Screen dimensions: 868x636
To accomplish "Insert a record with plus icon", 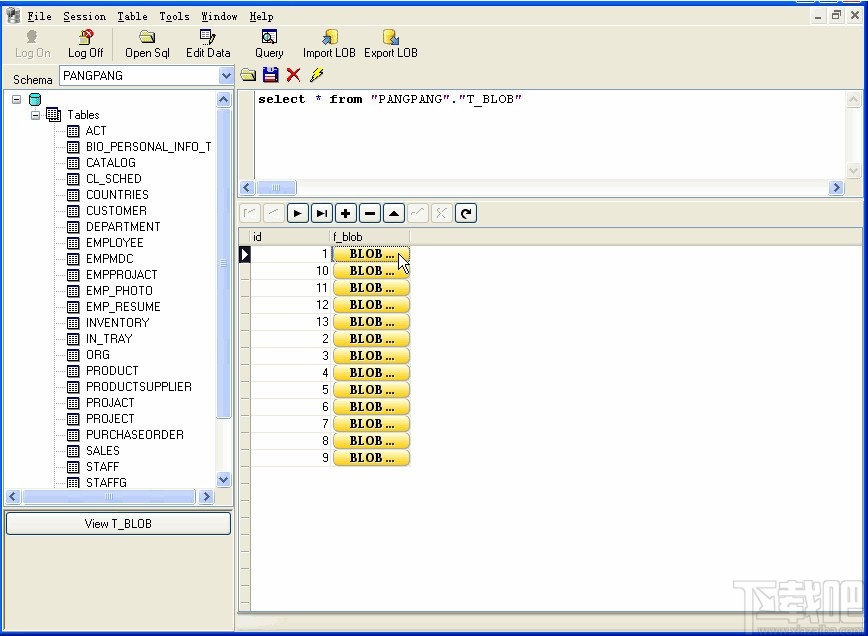I will tap(345, 212).
